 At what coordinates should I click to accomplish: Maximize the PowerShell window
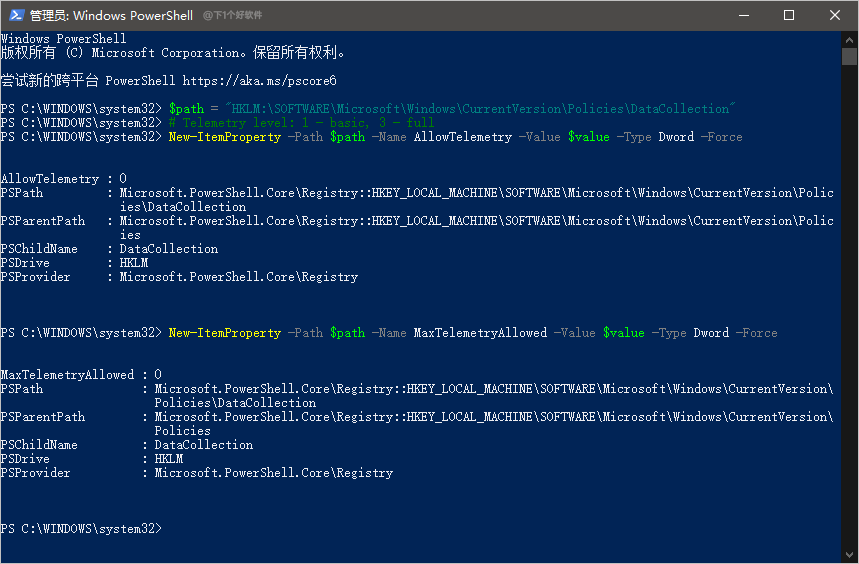tap(789, 15)
